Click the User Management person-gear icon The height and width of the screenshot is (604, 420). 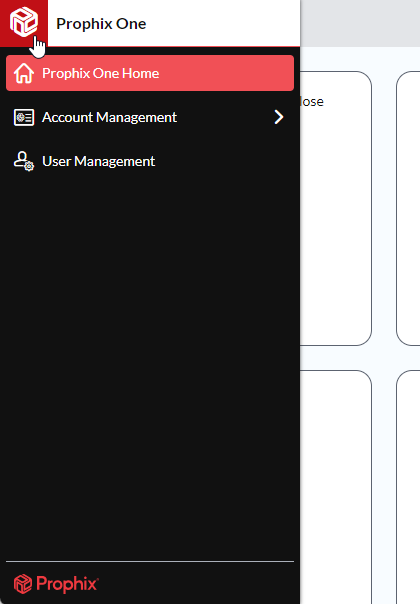(x=24, y=161)
